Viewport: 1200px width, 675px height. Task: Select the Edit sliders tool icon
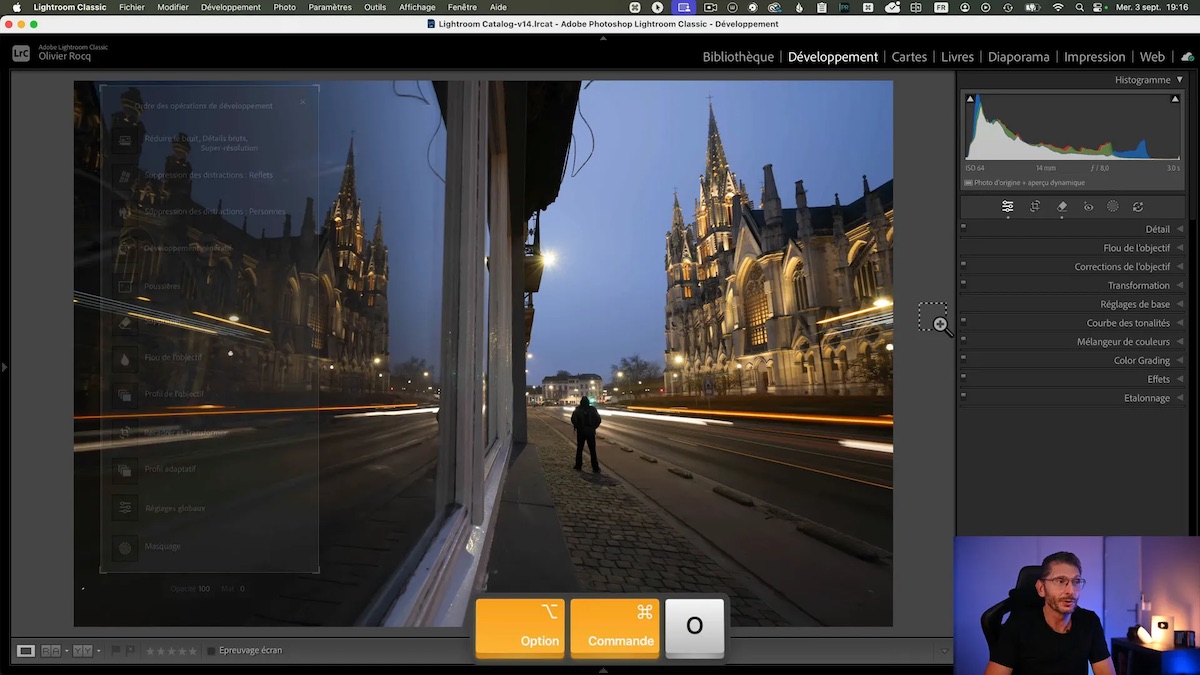coord(1008,207)
